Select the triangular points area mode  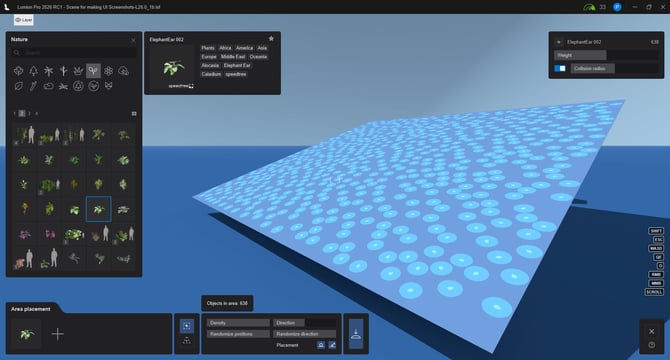click(x=187, y=341)
